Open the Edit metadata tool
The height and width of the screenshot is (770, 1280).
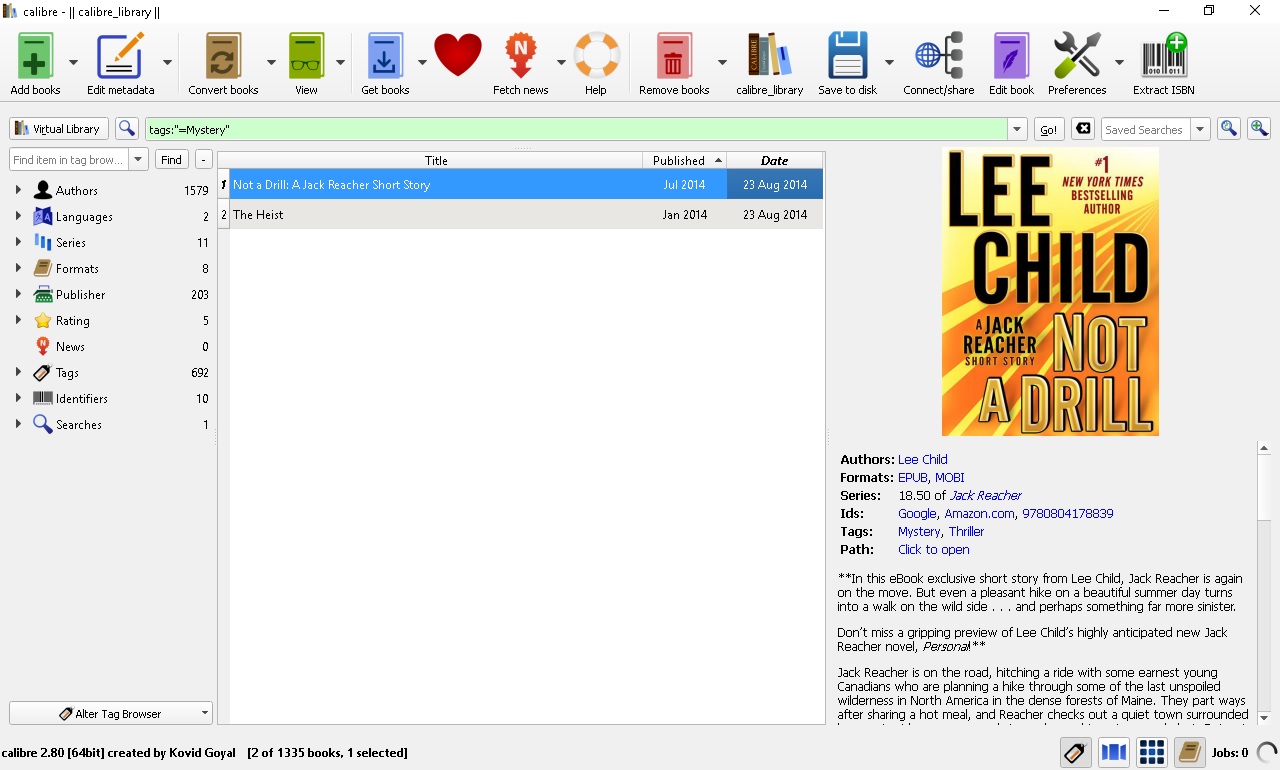tap(120, 56)
